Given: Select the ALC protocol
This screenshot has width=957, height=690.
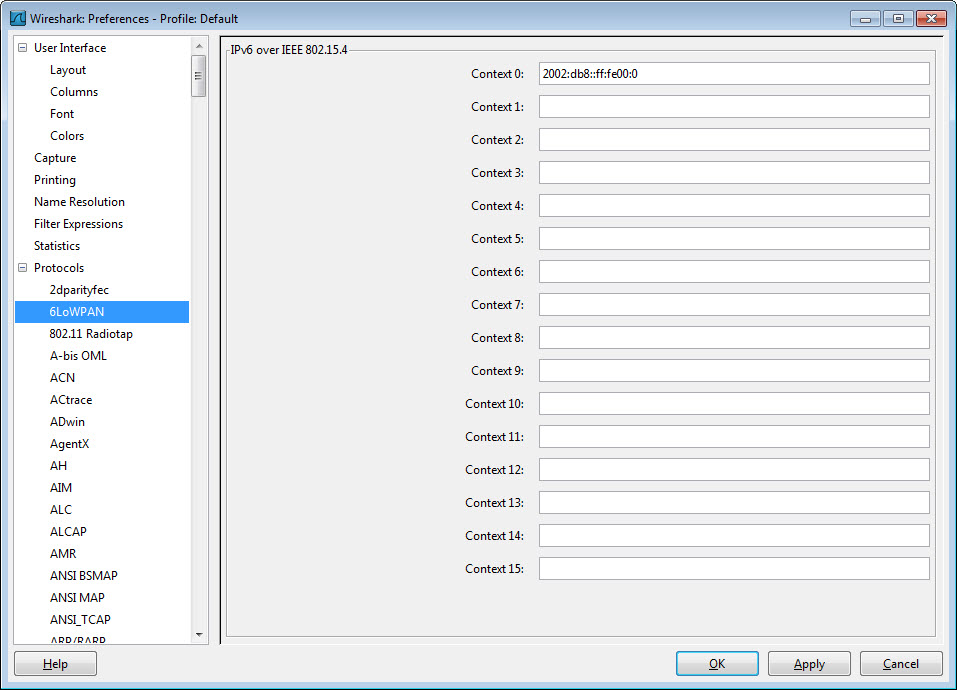Looking at the screenshot, I should [61, 509].
